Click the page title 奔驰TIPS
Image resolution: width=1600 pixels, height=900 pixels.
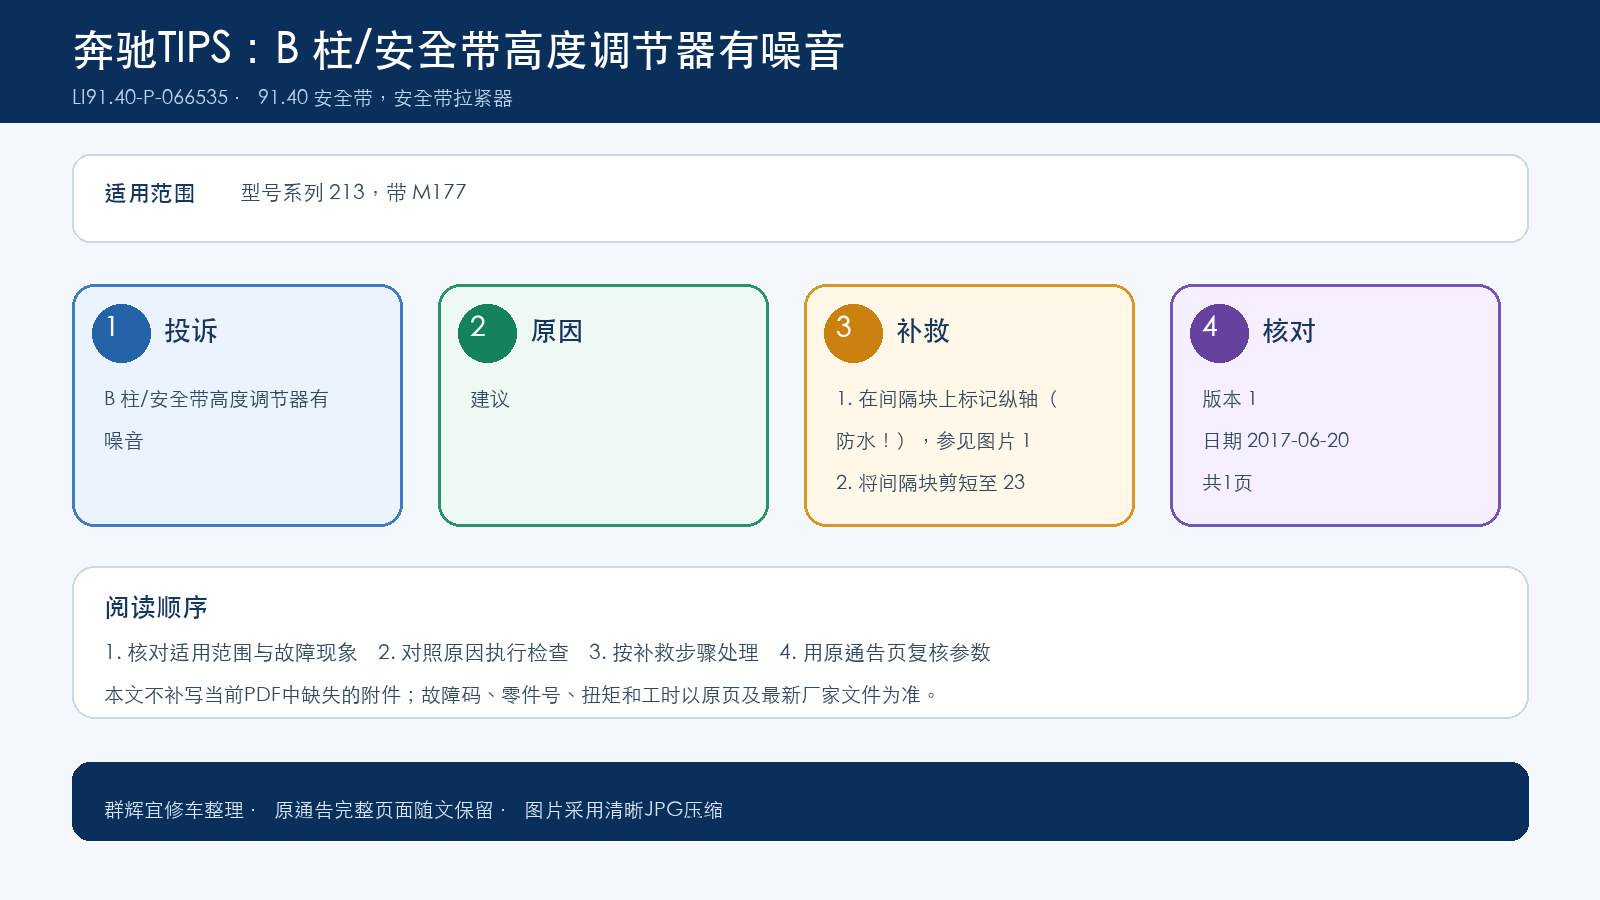(x=459, y=50)
